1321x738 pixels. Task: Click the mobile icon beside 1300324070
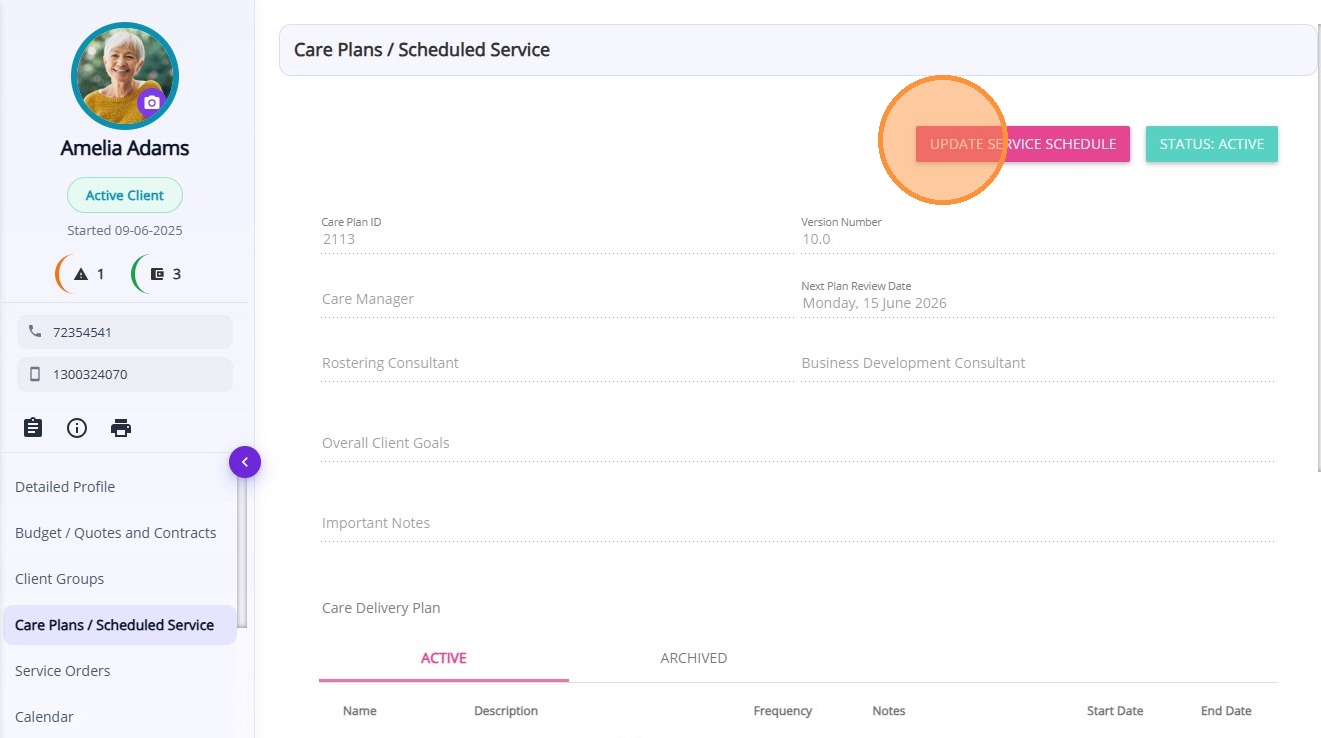(36, 375)
